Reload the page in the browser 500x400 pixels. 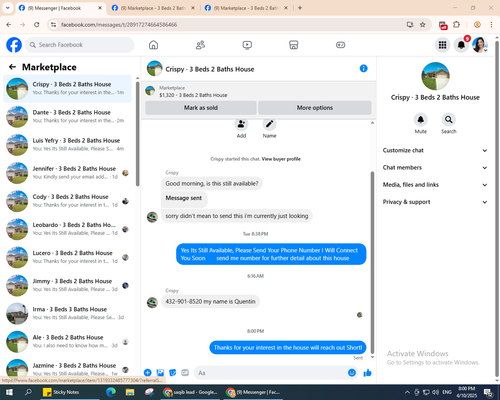(x=37, y=25)
